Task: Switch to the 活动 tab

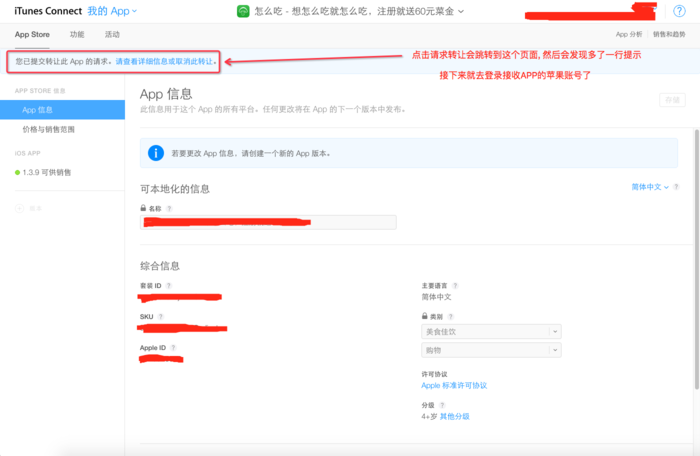Action: click(x=112, y=34)
